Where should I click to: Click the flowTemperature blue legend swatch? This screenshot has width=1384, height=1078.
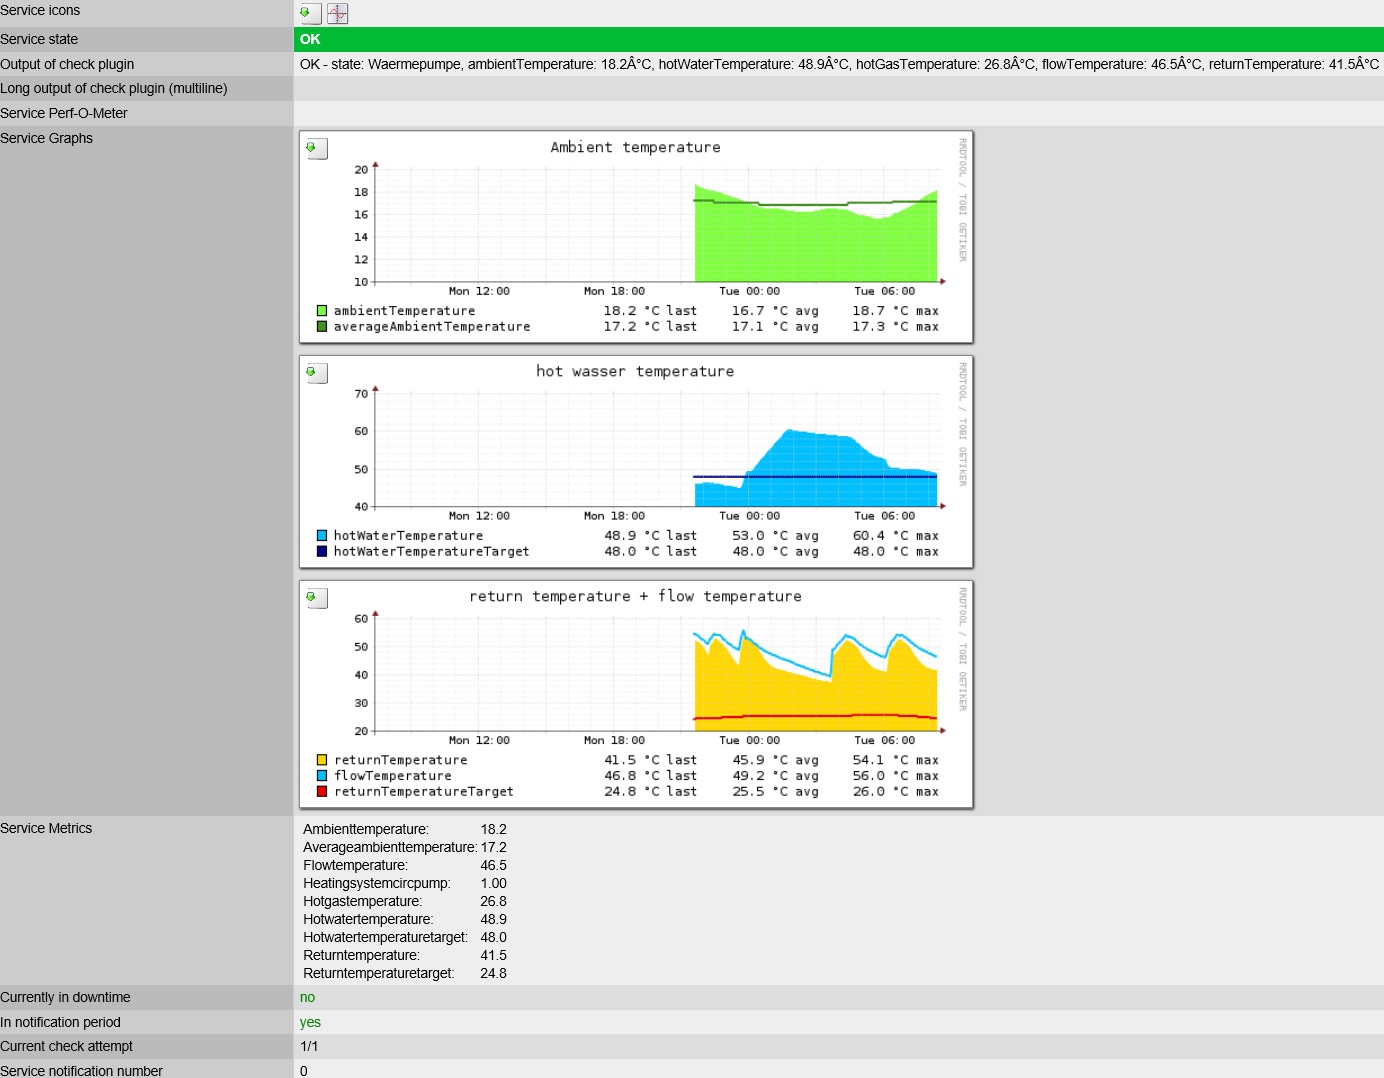pyautogui.click(x=322, y=776)
